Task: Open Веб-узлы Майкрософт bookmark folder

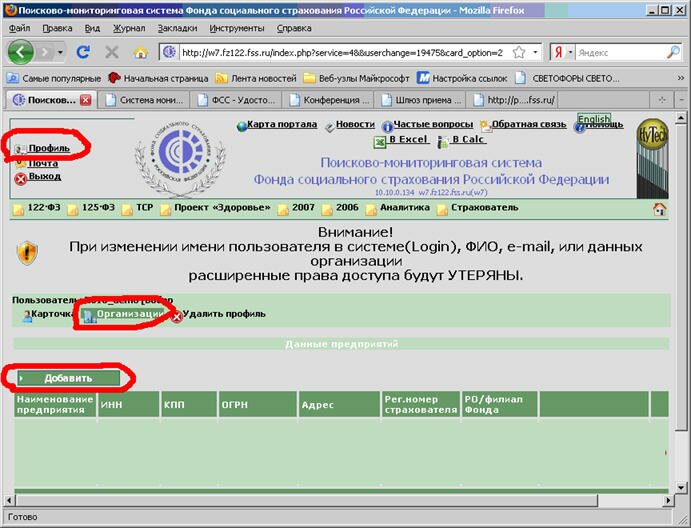Action: [357, 78]
